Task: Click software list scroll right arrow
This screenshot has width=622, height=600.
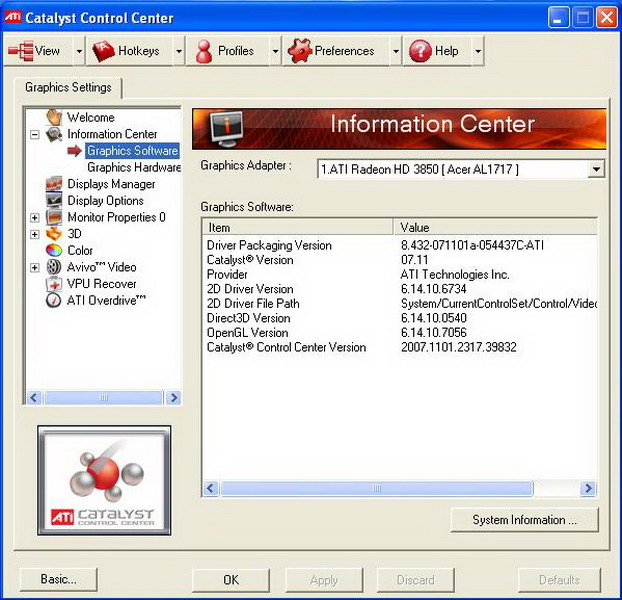Action: point(588,488)
